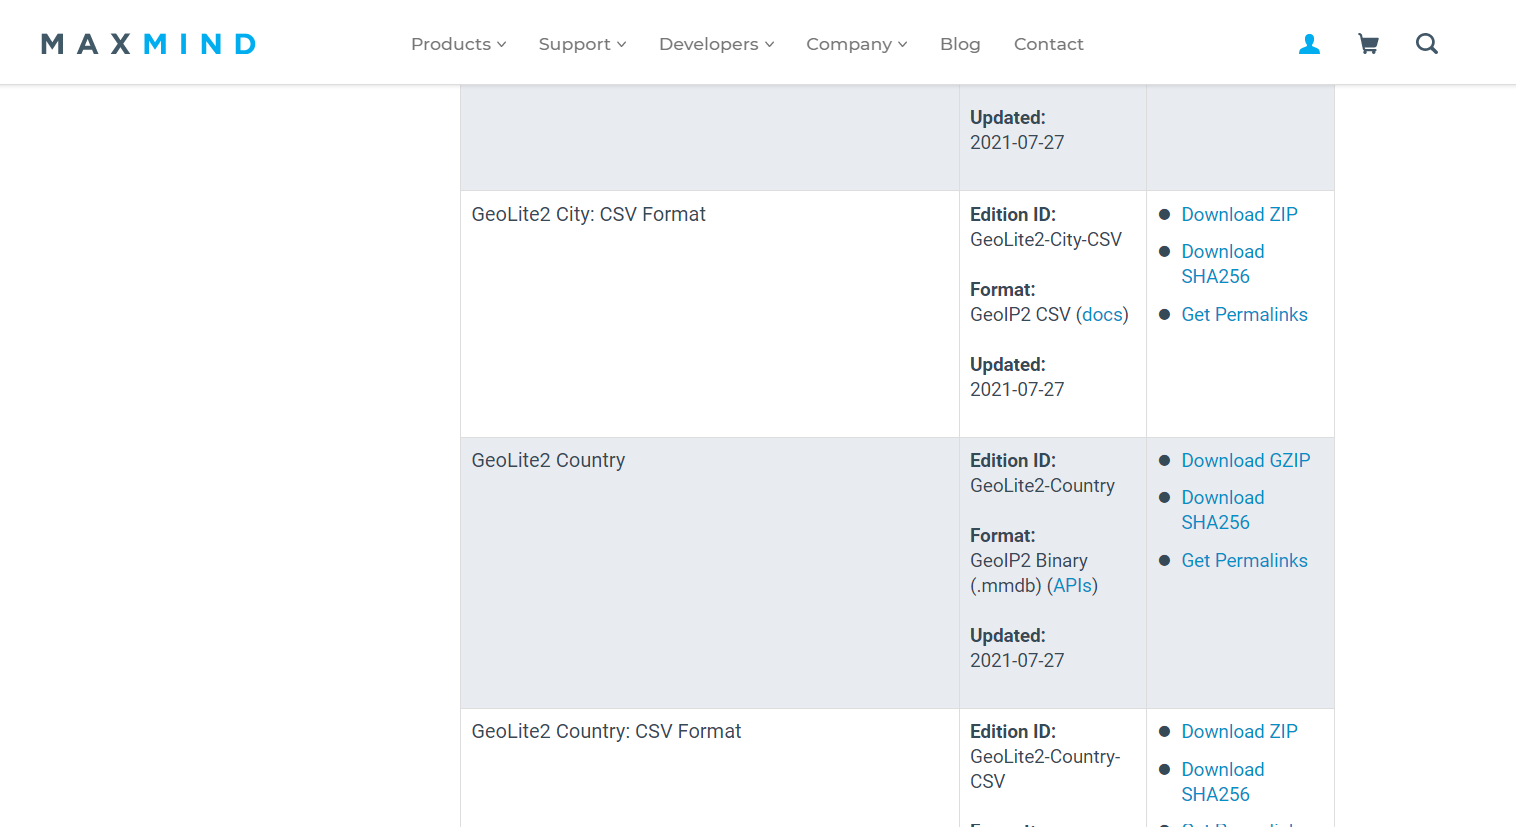Screen dimensions: 1516x827
Task: Expand the Products menu
Action: tap(459, 44)
